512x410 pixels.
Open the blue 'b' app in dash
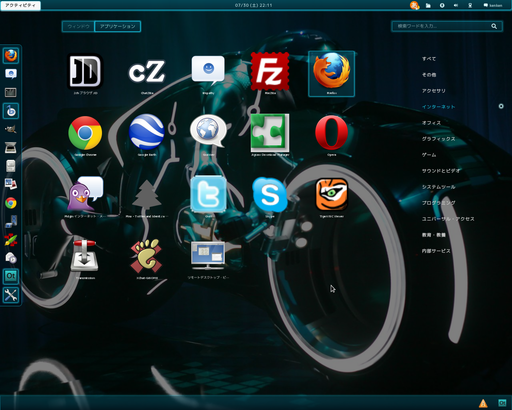[x=11, y=111]
